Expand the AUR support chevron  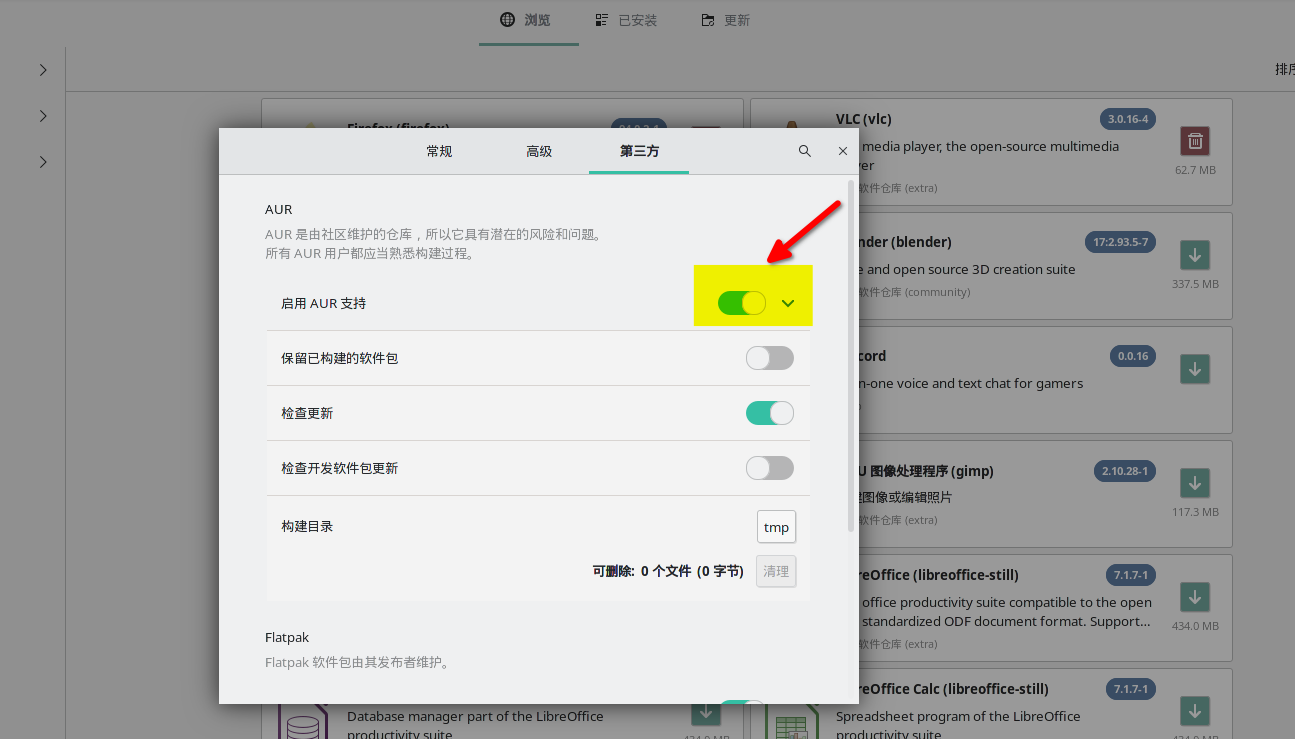click(x=788, y=303)
